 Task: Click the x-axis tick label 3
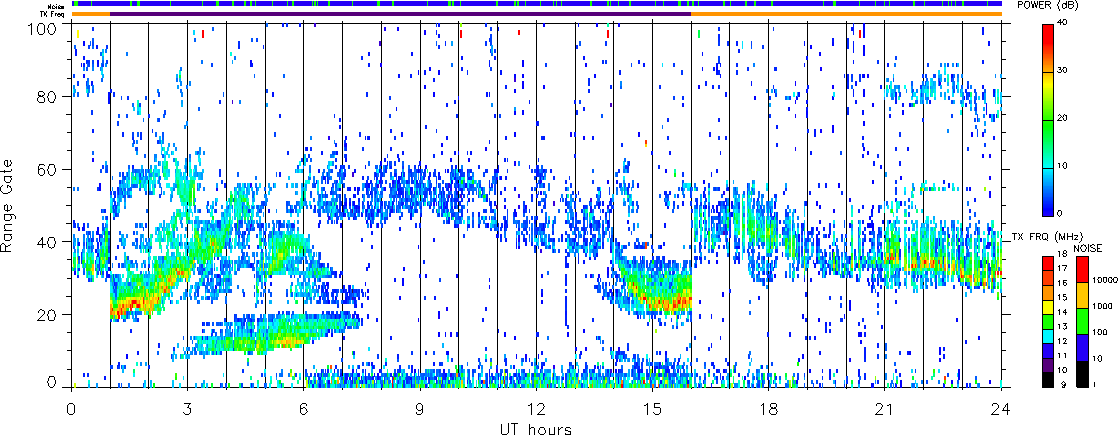[x=188, y=410]
